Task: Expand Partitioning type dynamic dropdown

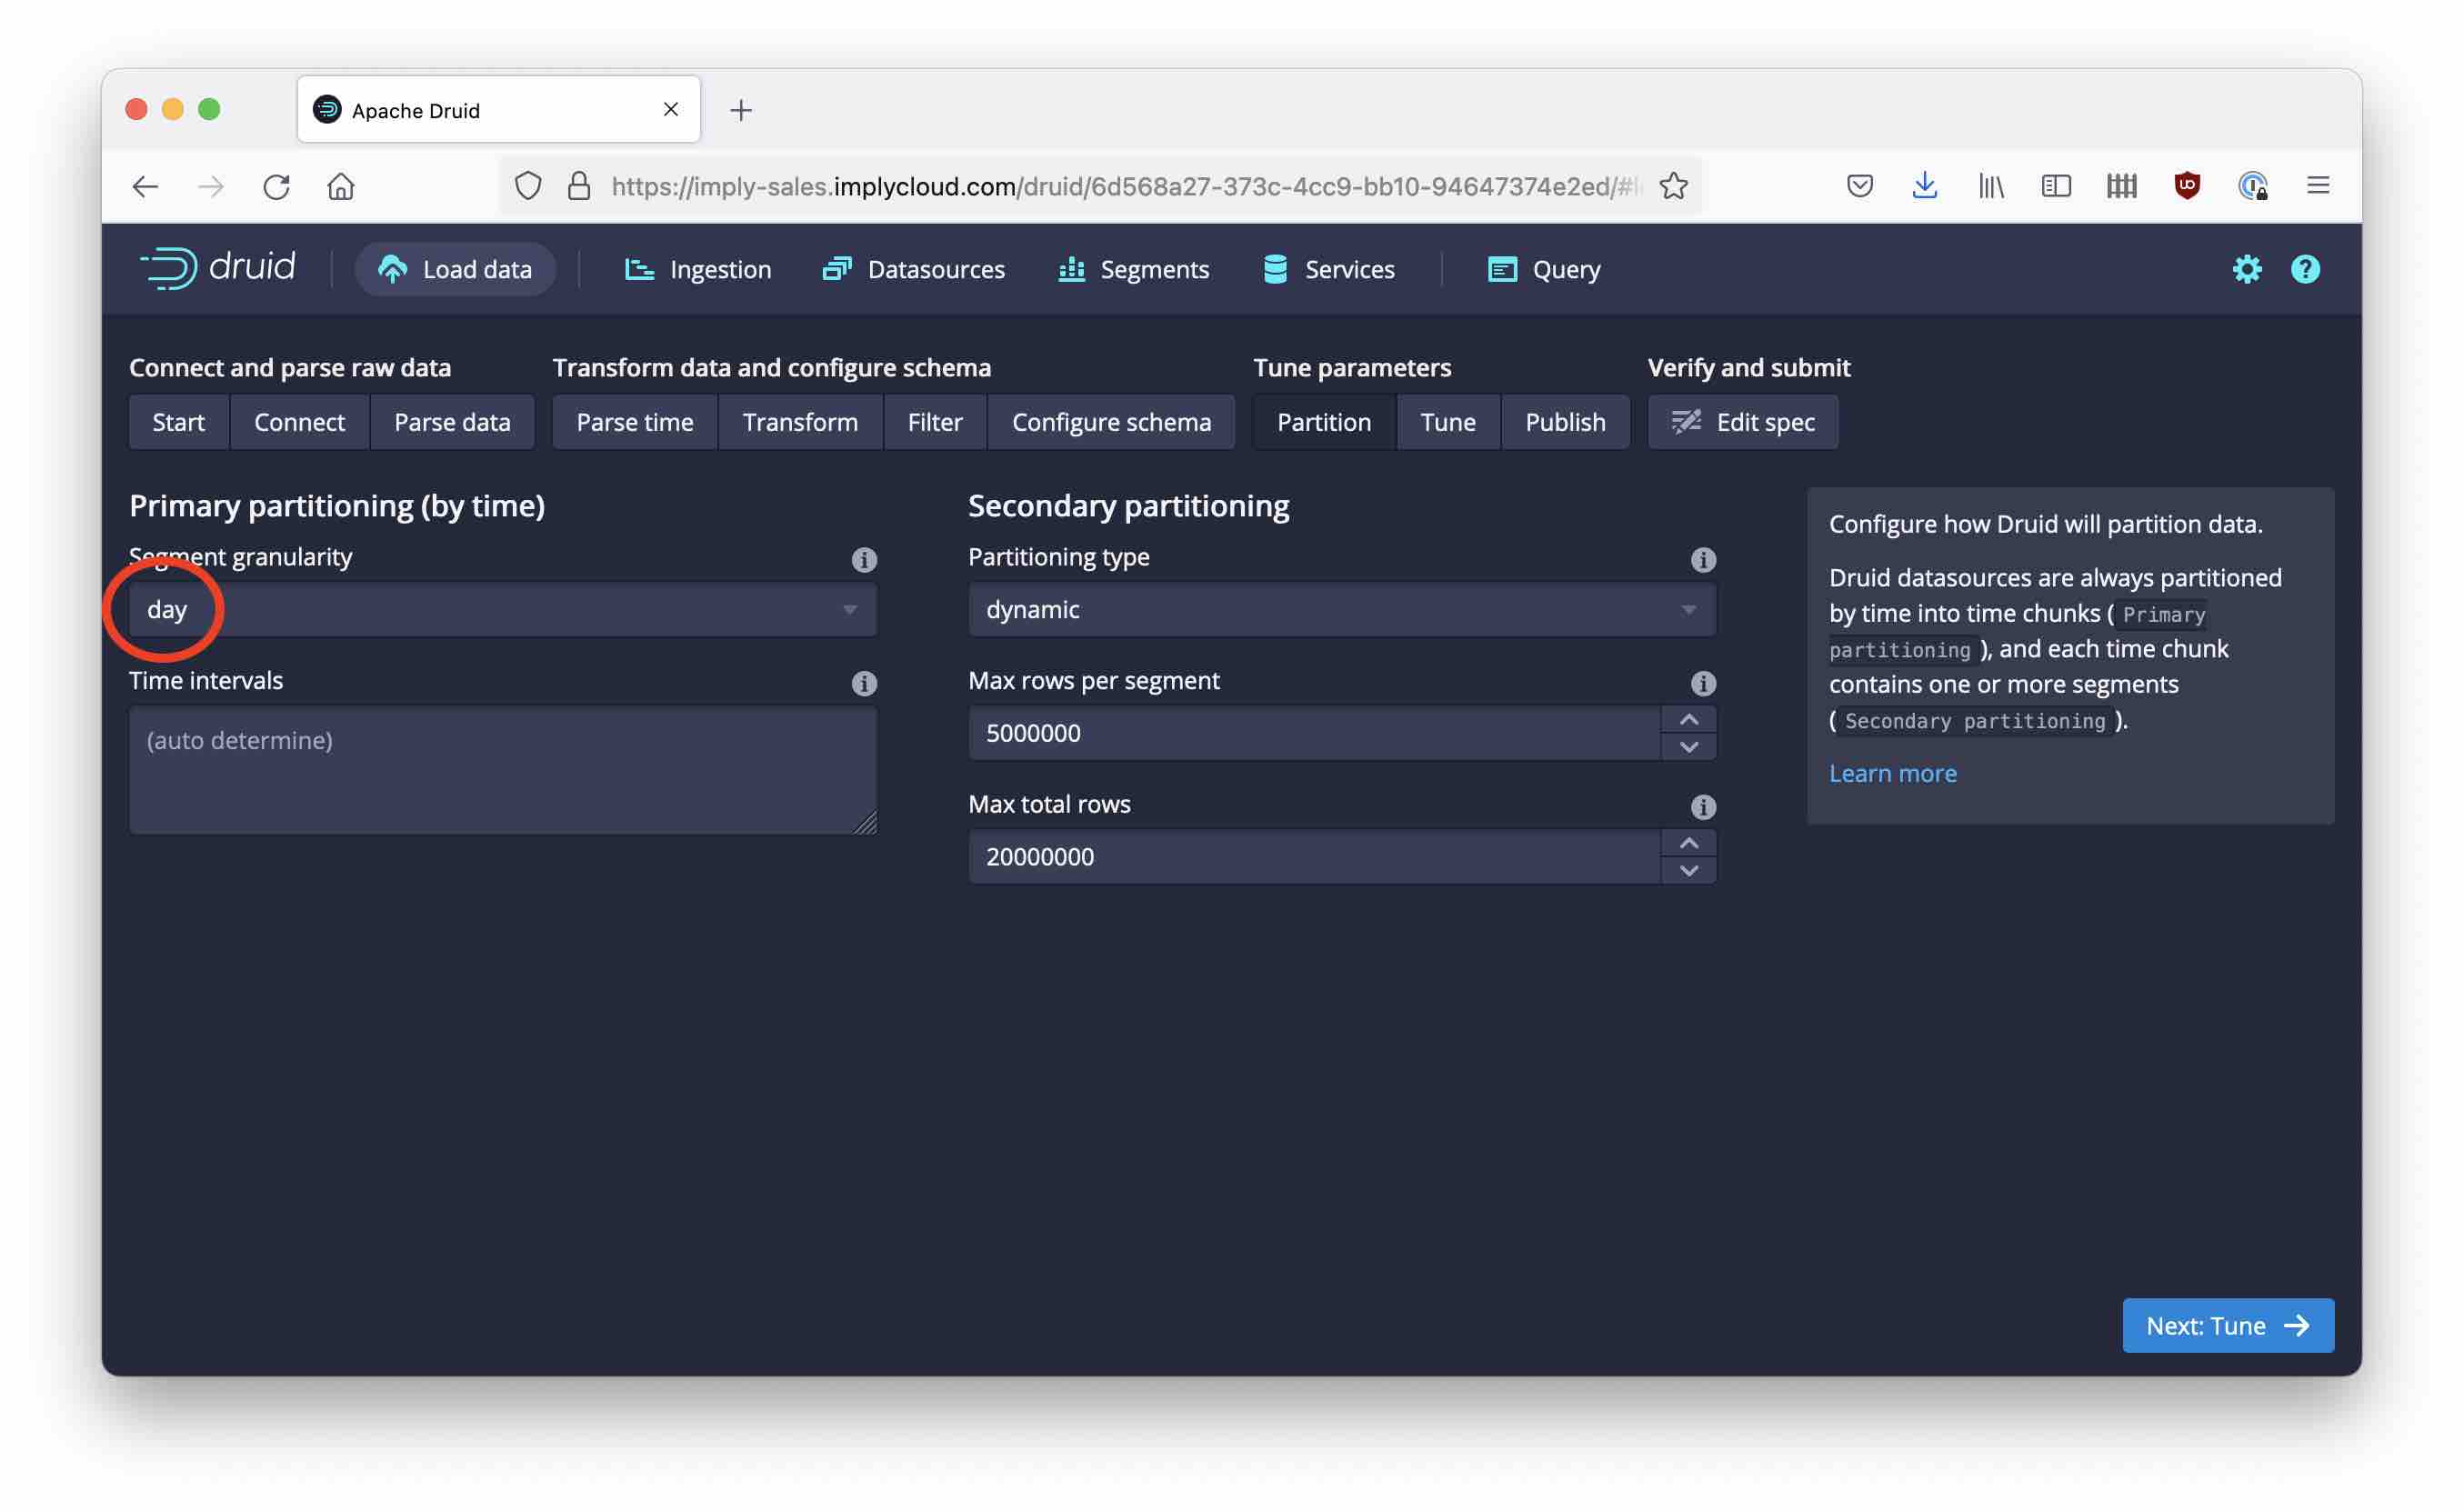Action: pos(1341,610)
